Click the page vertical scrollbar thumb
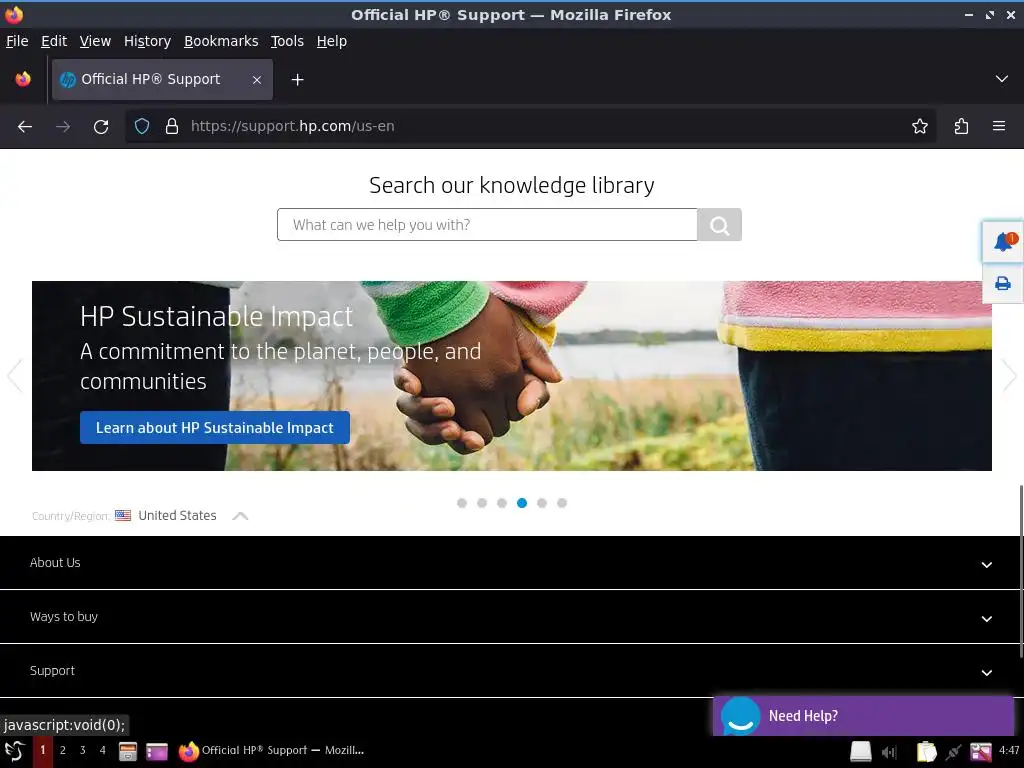Viewport: 1024px width, 768px height. (x=1020, y=571)
